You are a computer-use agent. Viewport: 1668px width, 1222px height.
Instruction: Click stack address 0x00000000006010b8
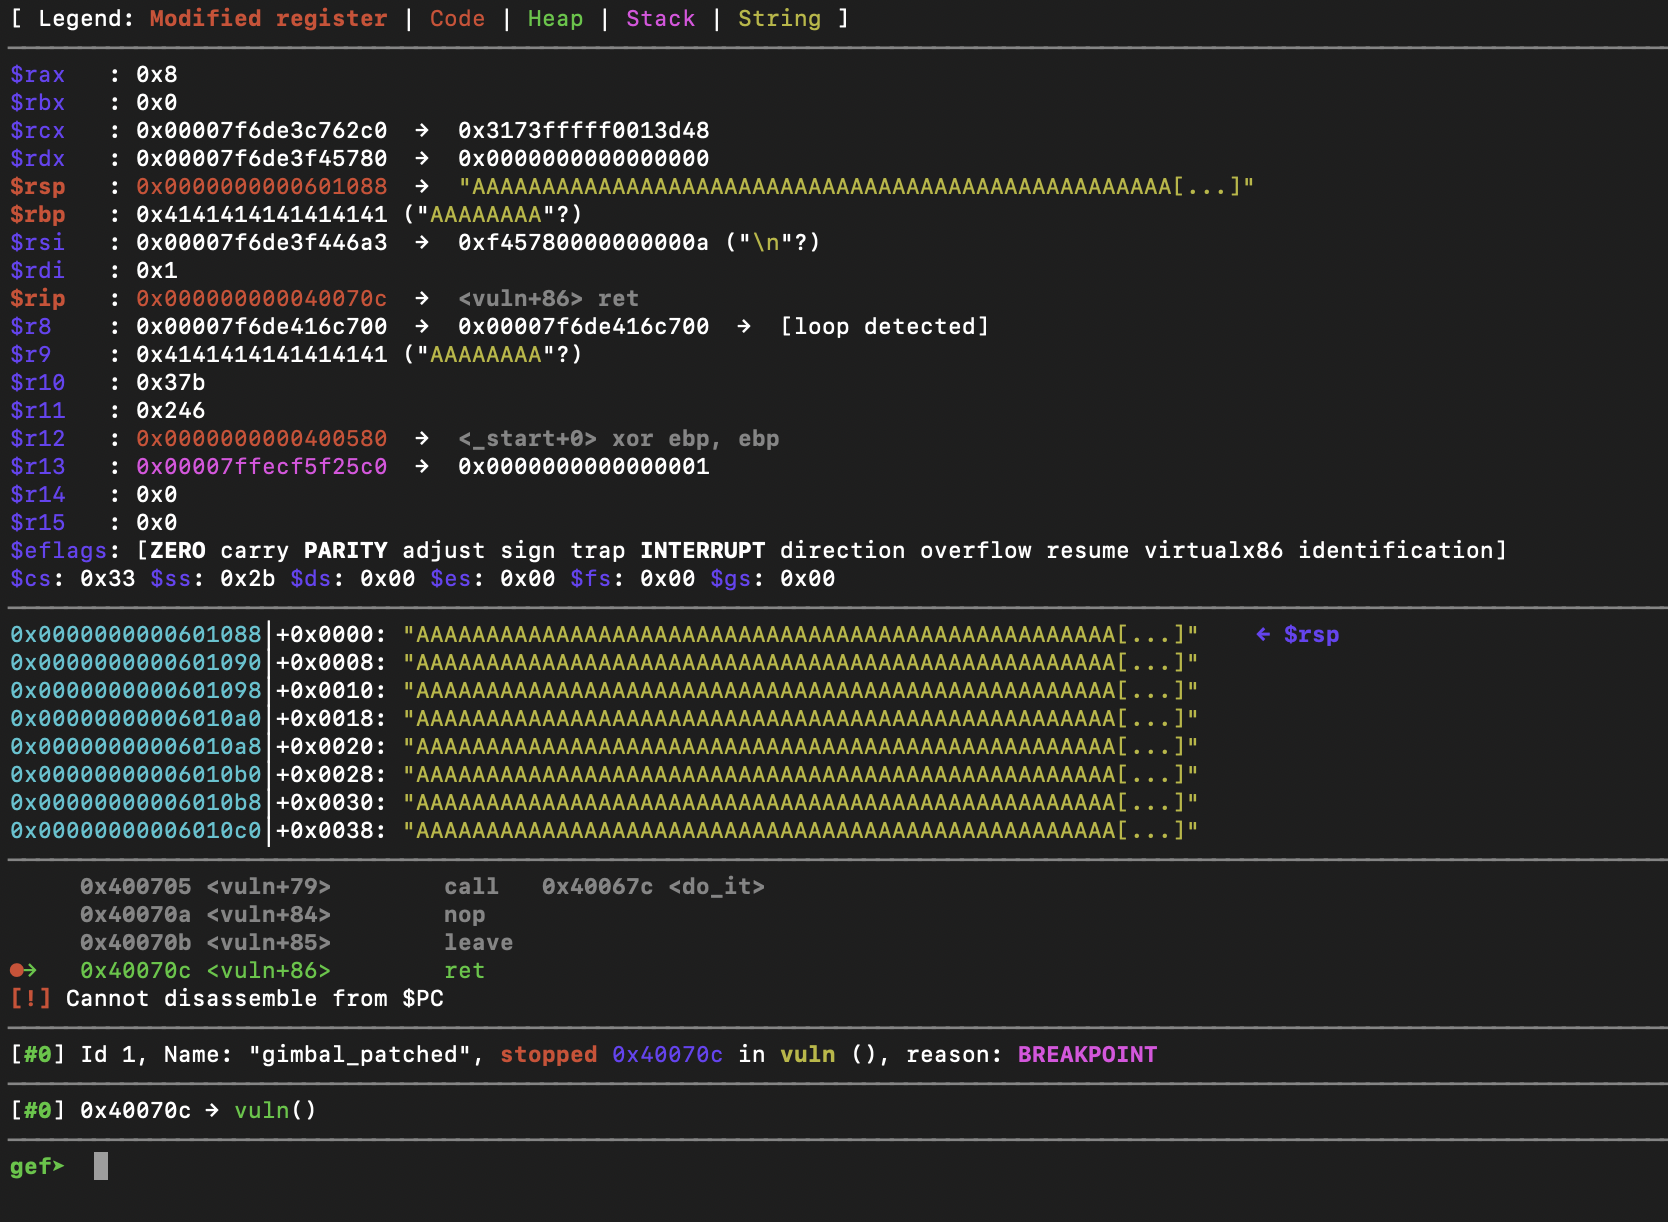136,803
